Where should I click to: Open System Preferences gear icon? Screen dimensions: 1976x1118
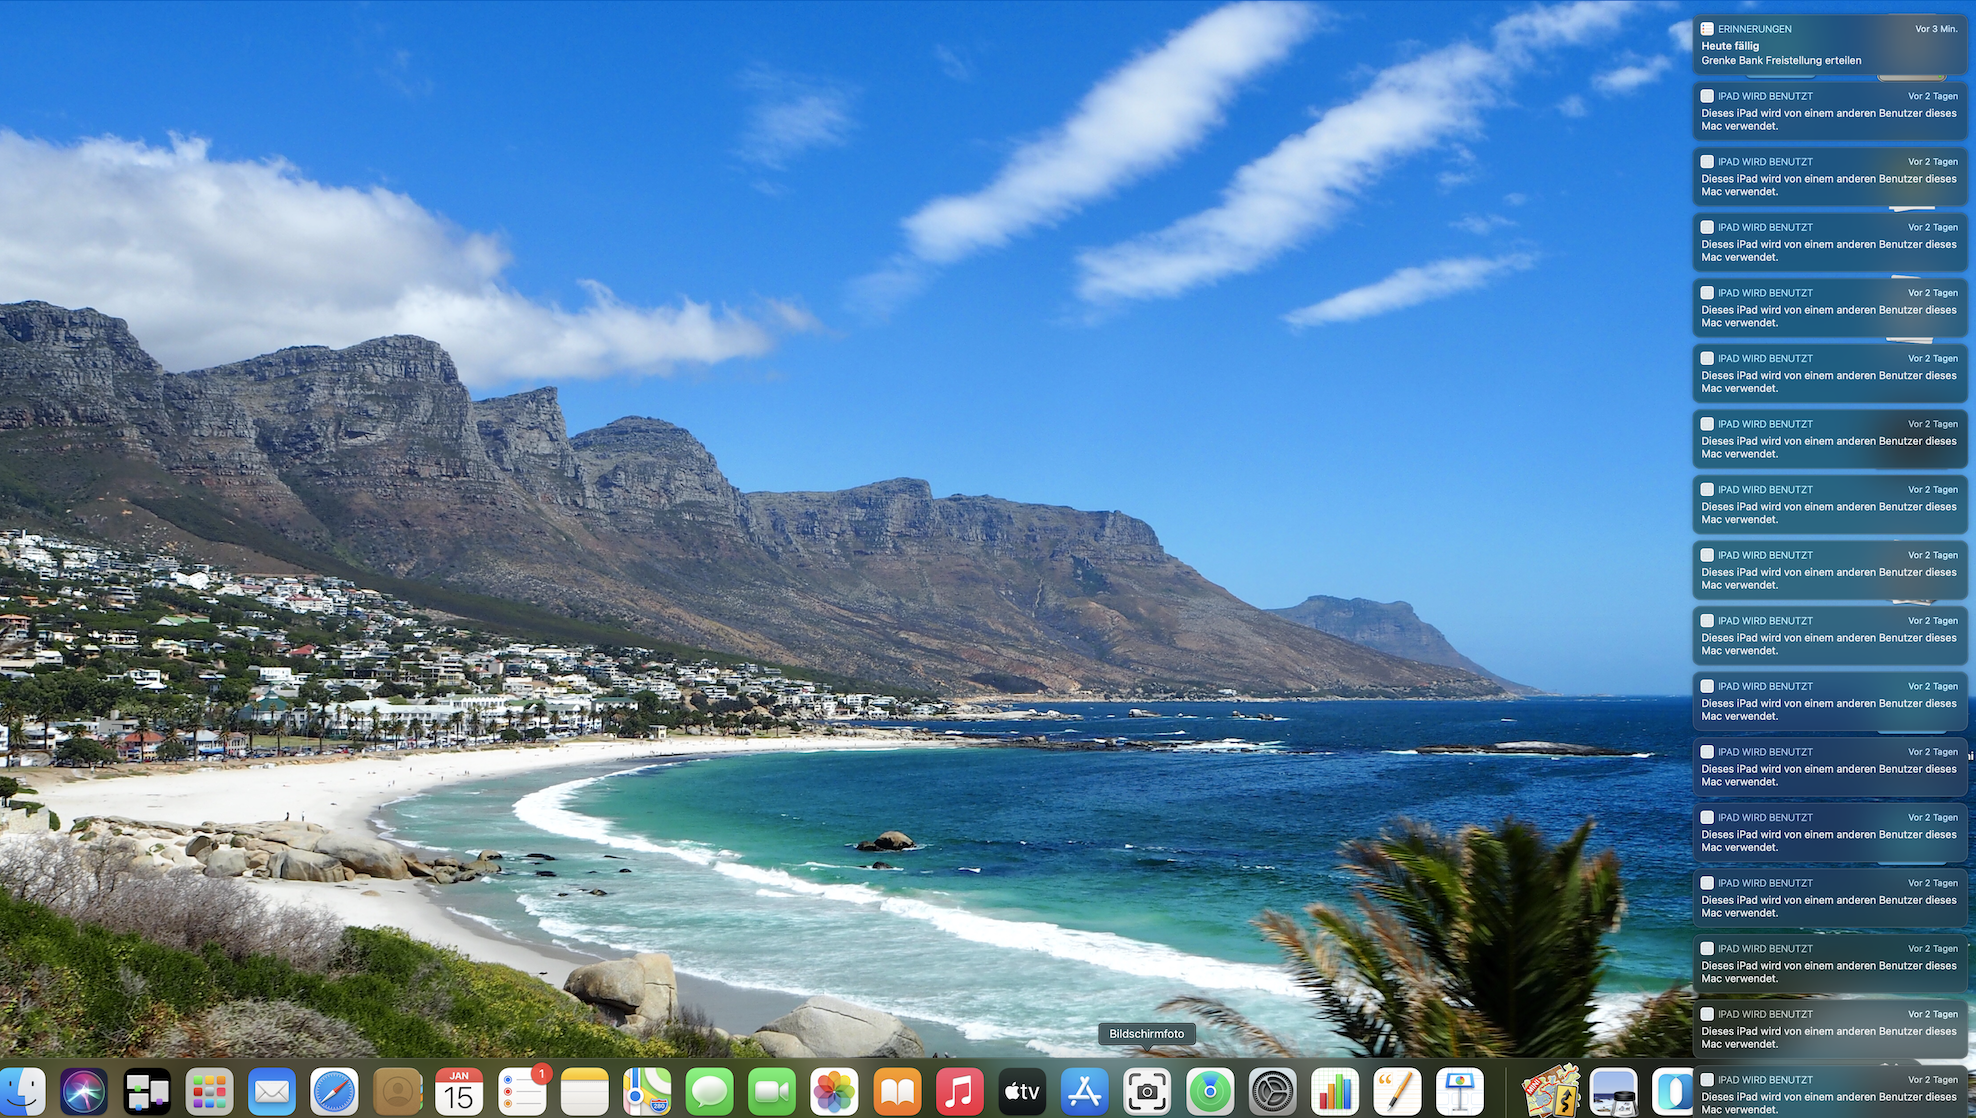pos(1272,1091)
